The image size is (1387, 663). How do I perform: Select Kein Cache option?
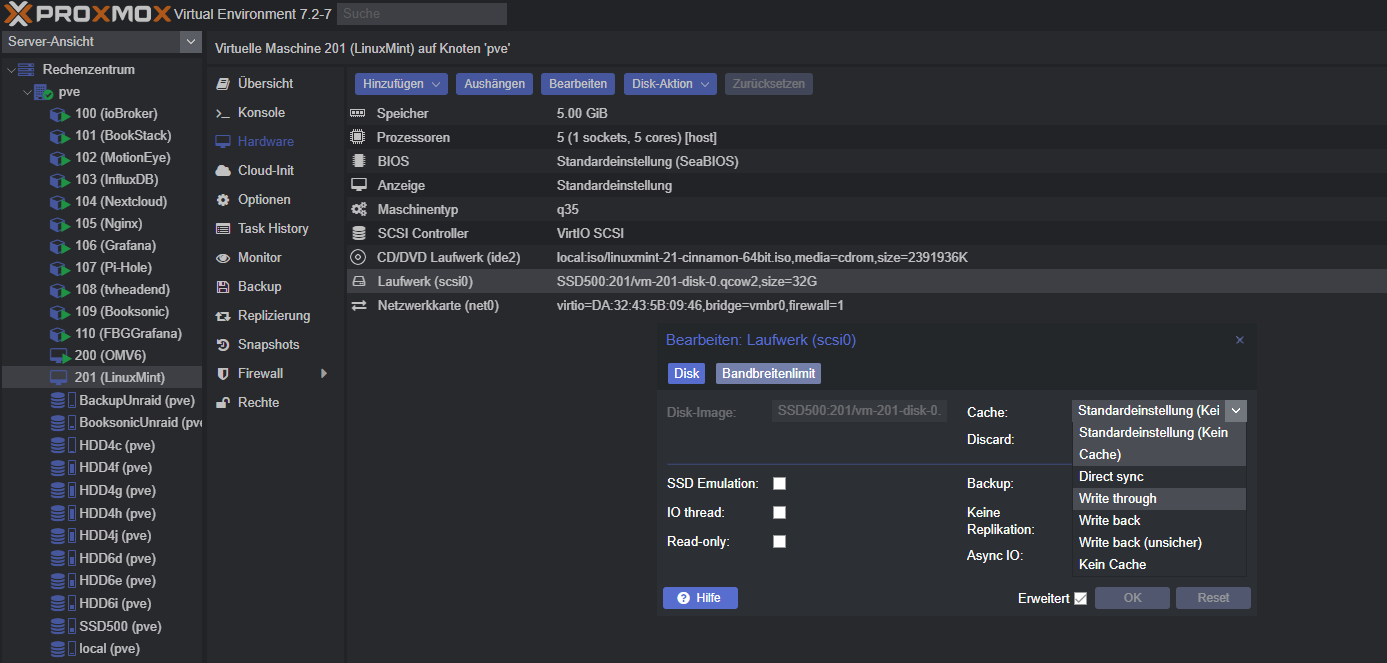(1160, 565)
